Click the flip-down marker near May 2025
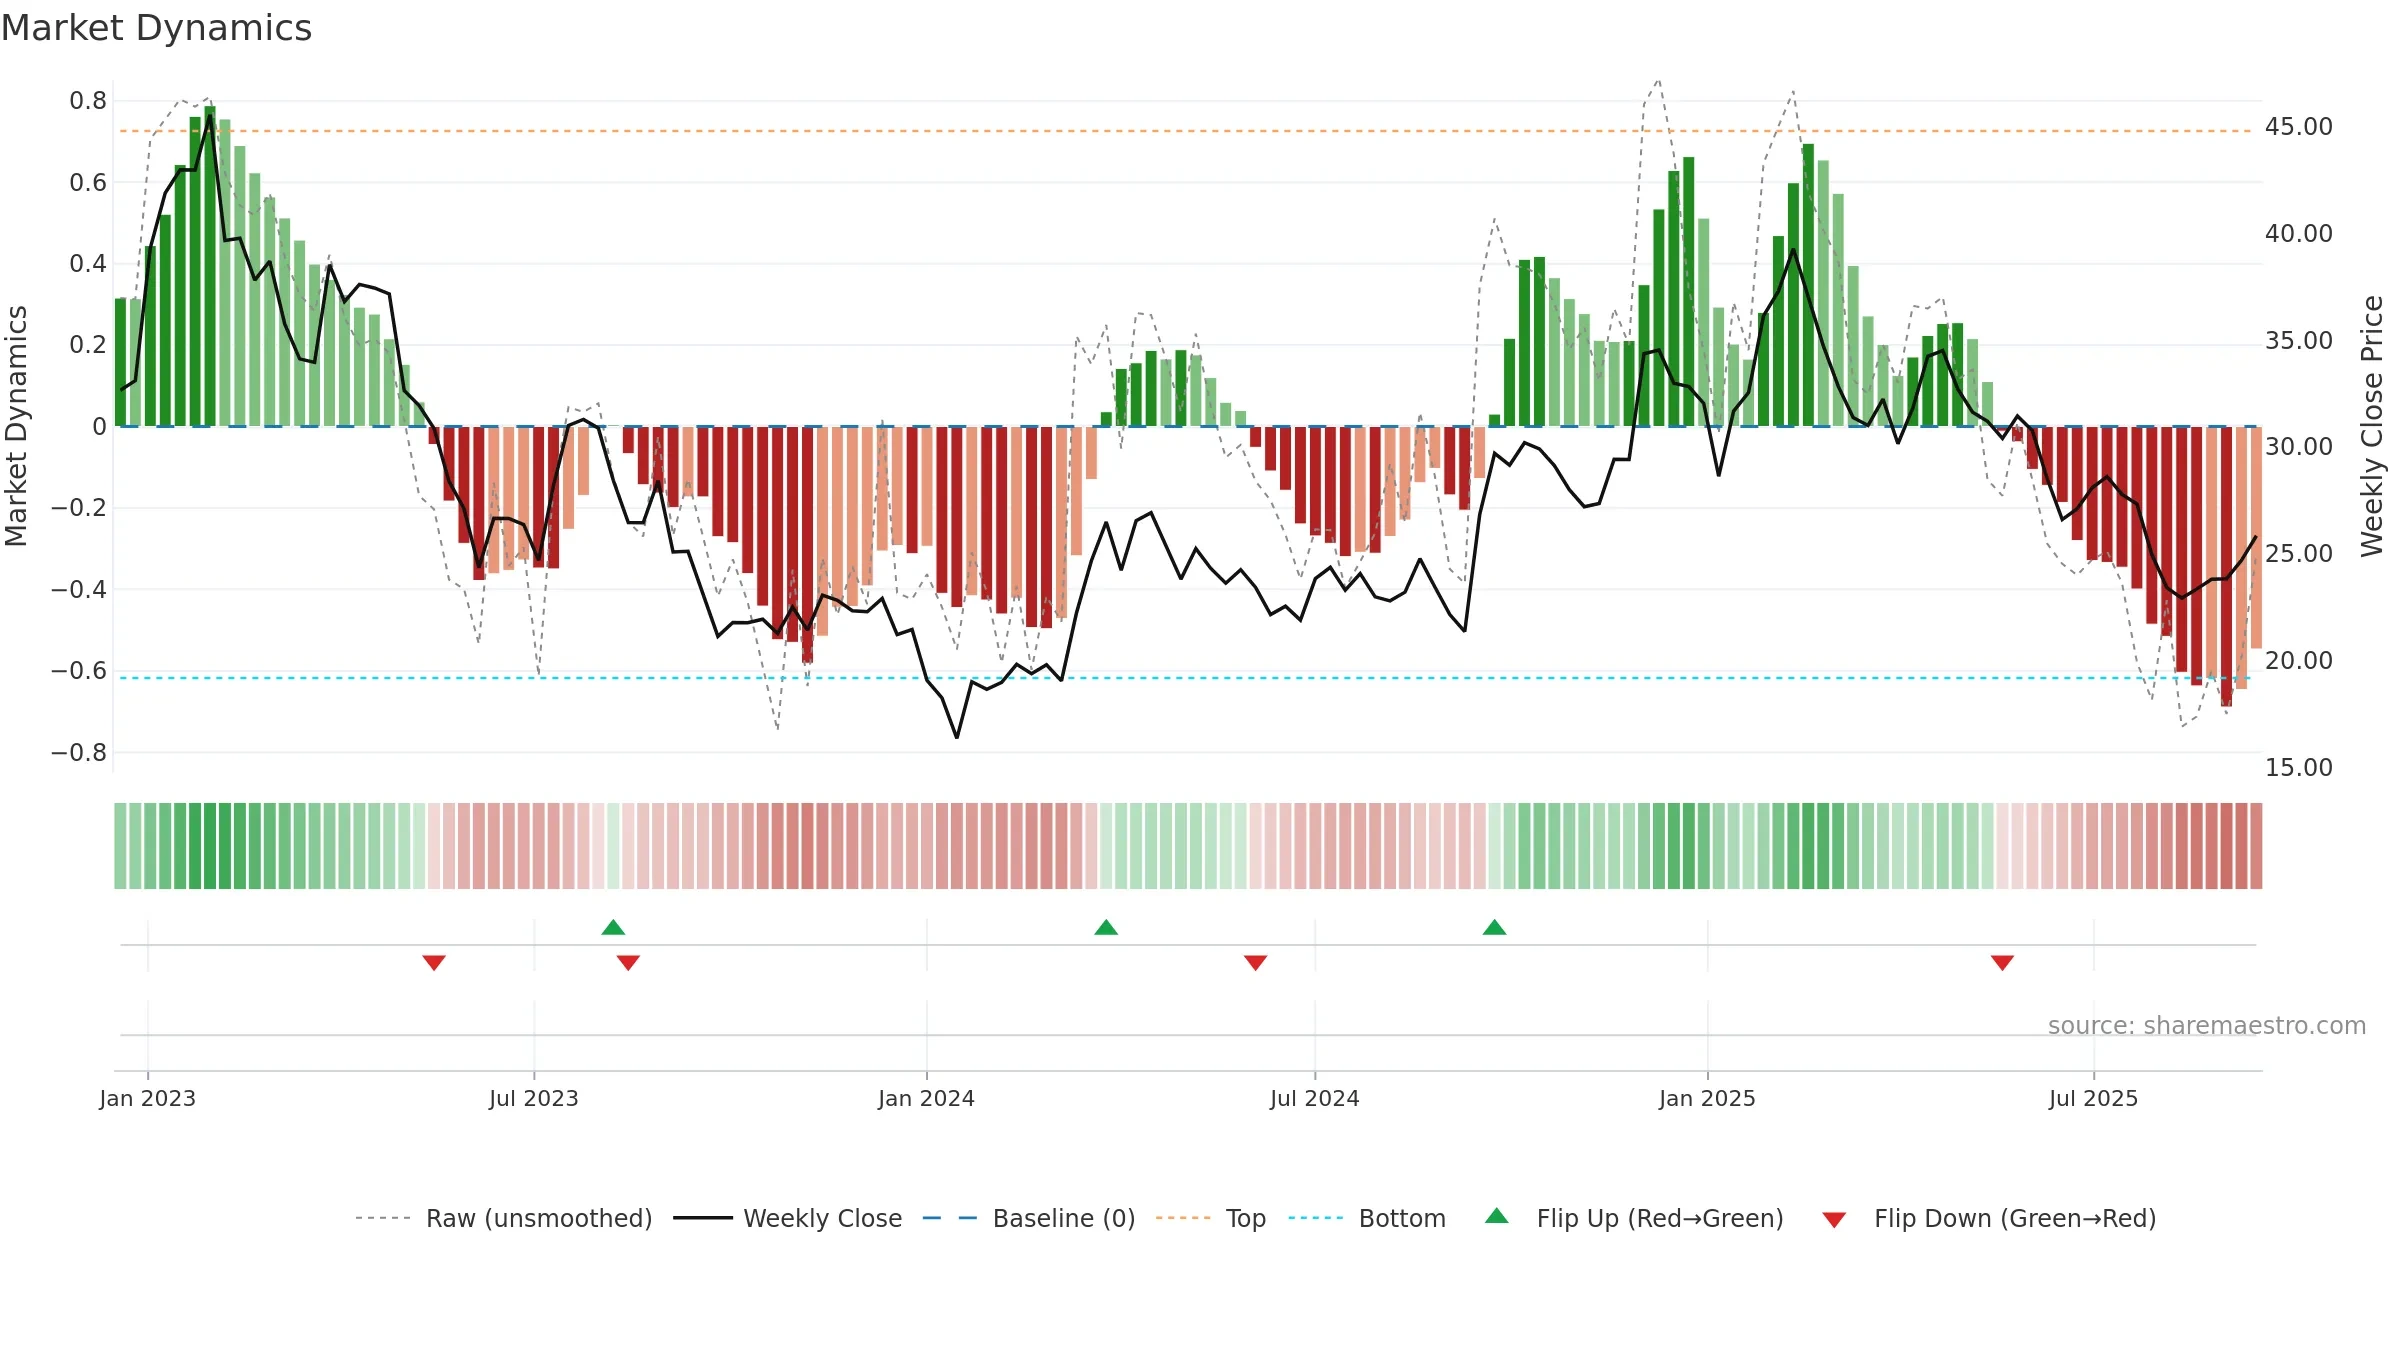 [x=2002, y=963]
